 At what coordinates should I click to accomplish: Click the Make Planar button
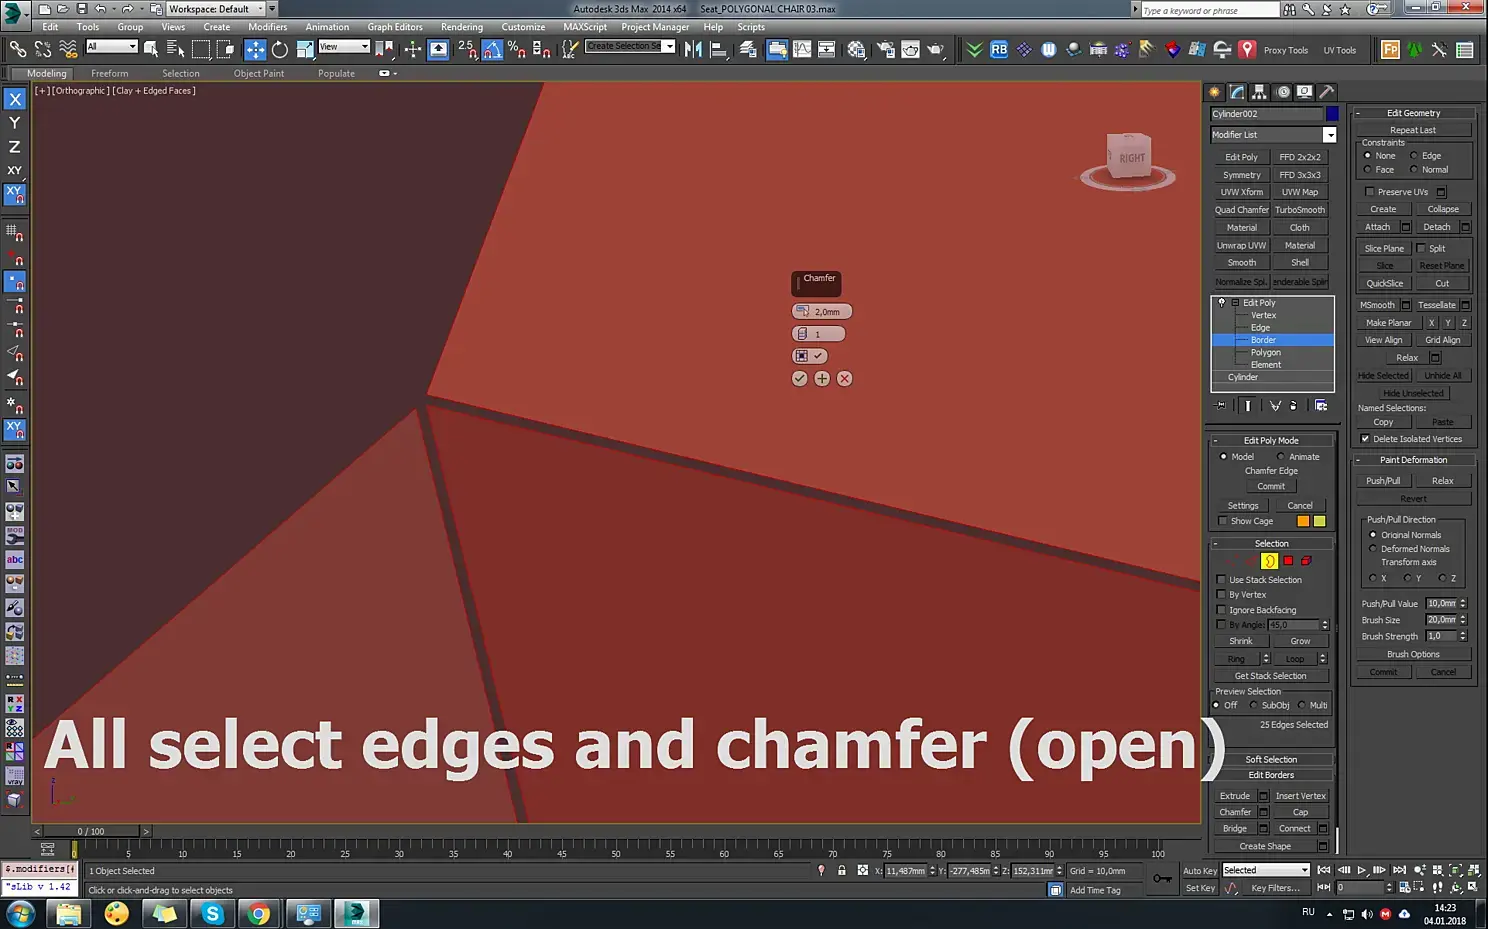(1389, 323)
